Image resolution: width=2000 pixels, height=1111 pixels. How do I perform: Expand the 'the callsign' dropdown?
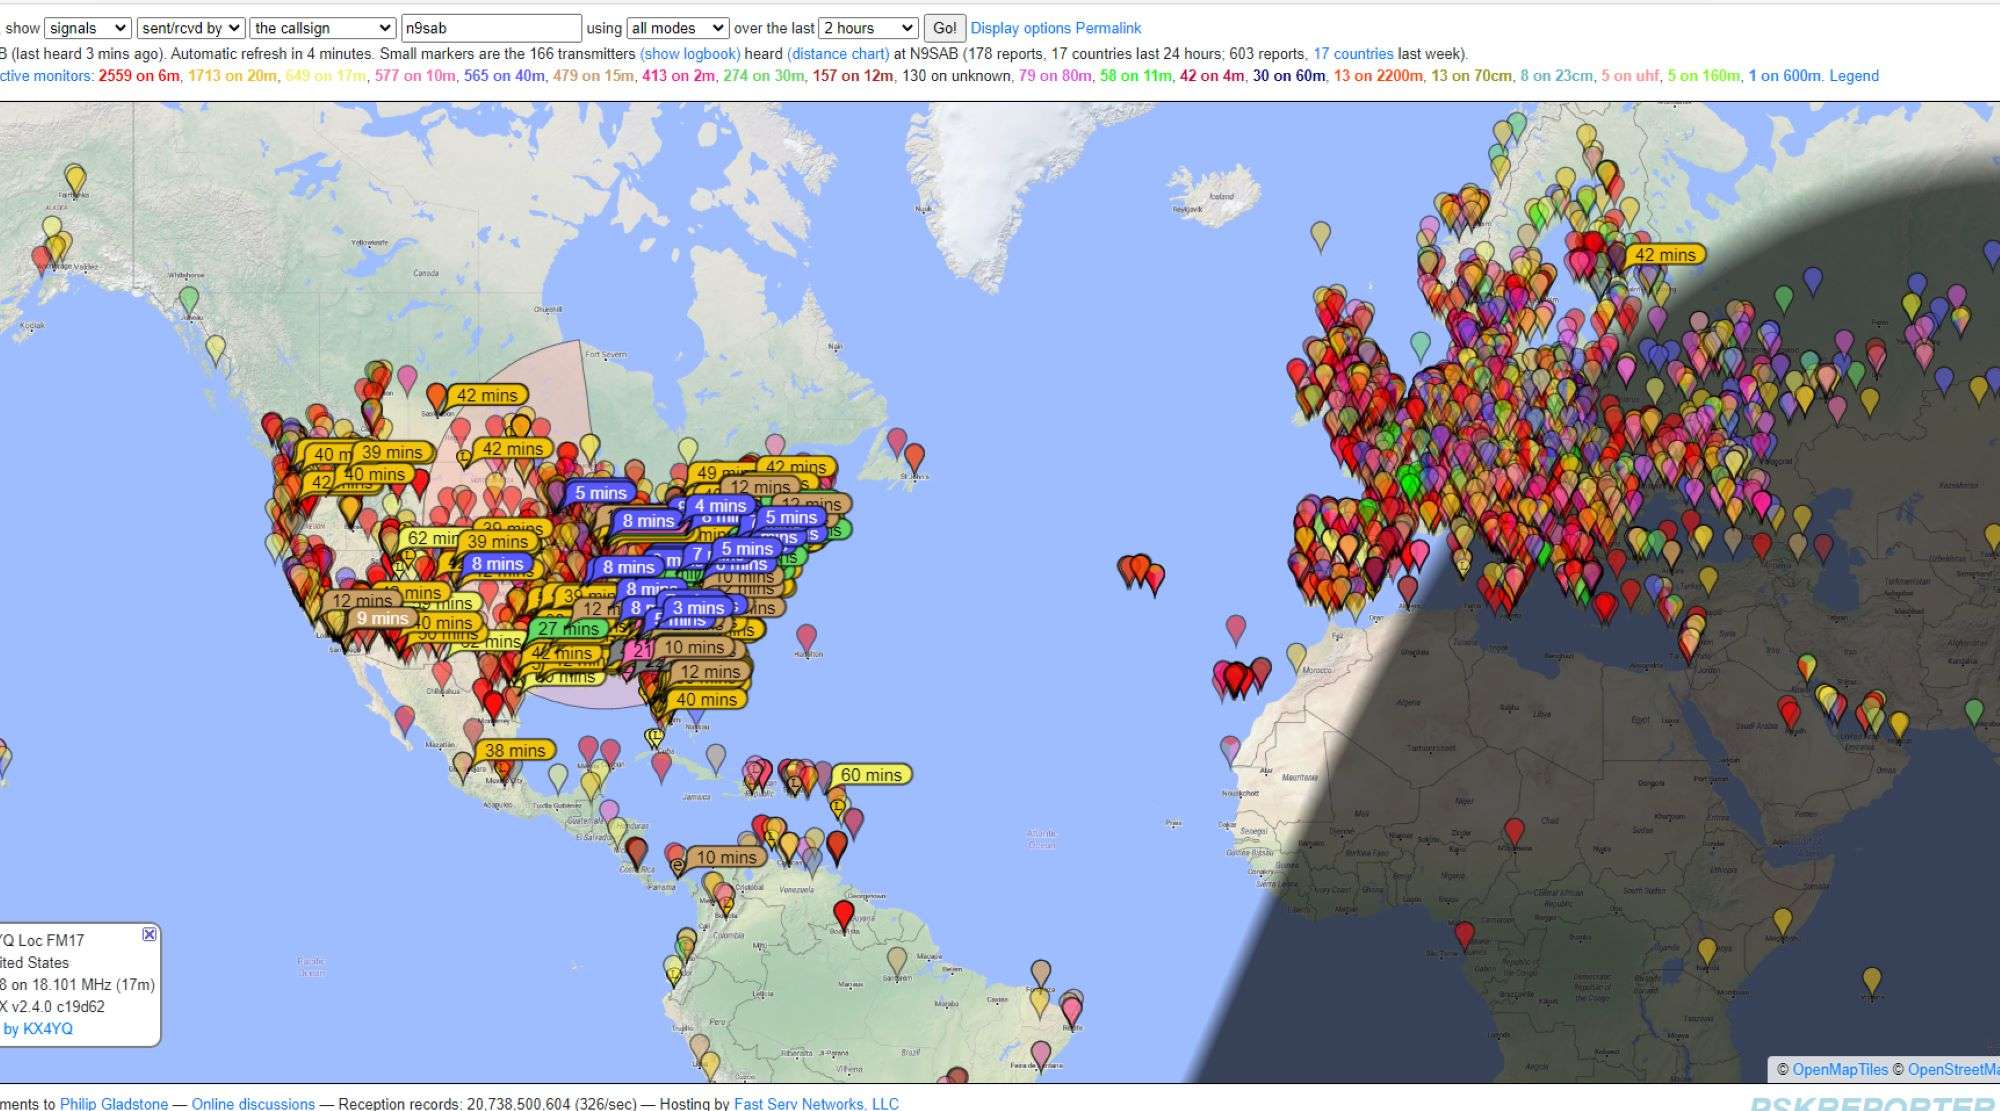tap(323, 28)
